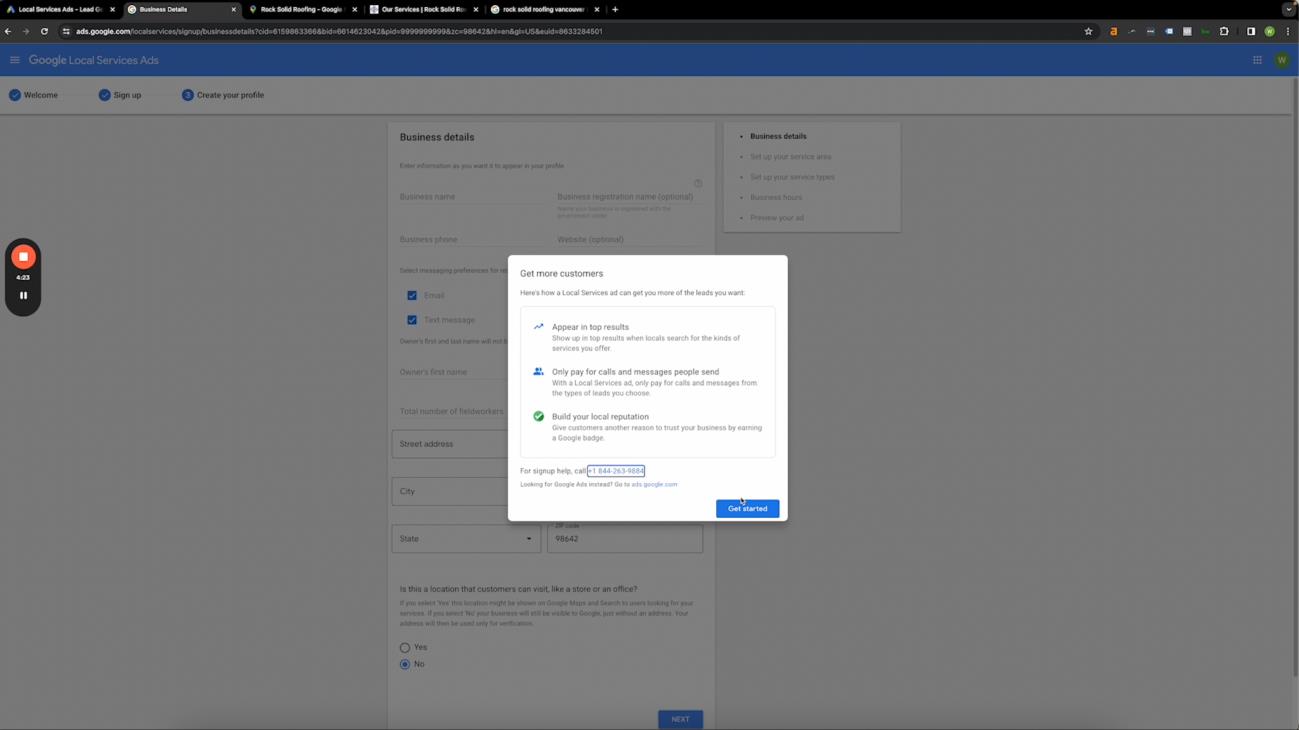Stop the screen recording

point(23,257)
